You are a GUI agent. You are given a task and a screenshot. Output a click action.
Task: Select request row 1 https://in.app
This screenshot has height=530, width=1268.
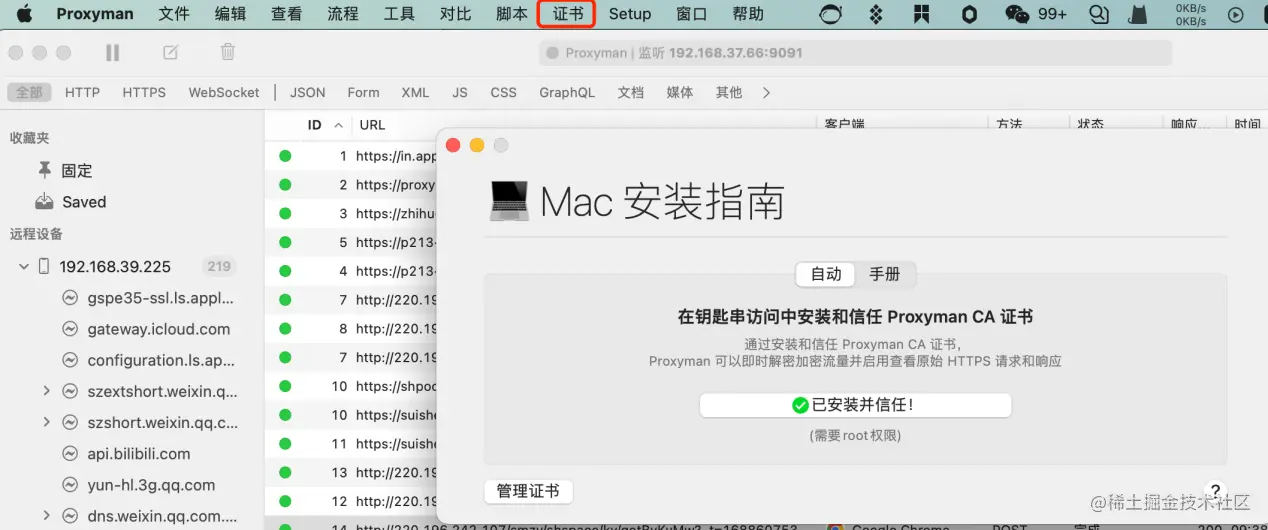click(351, 156)
